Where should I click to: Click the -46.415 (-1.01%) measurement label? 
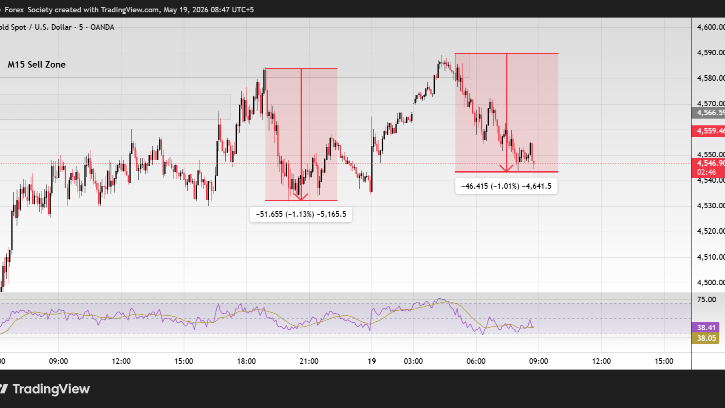point(506,186)
